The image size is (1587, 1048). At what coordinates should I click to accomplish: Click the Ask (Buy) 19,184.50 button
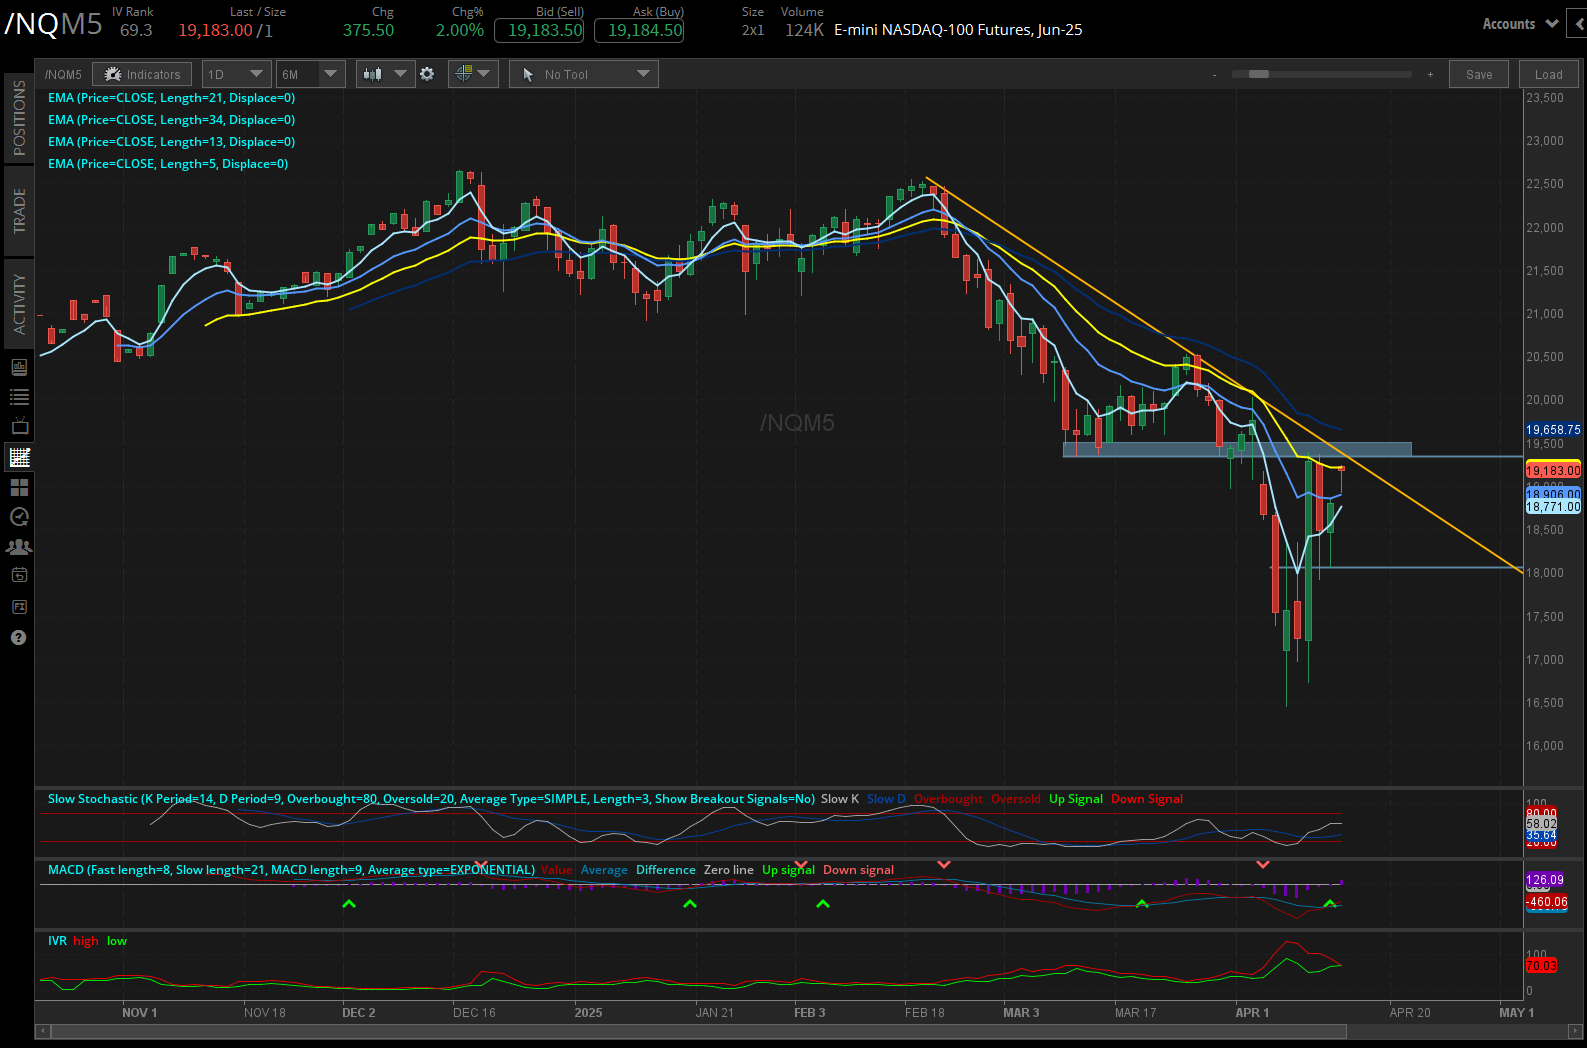(x=639, y=30)
